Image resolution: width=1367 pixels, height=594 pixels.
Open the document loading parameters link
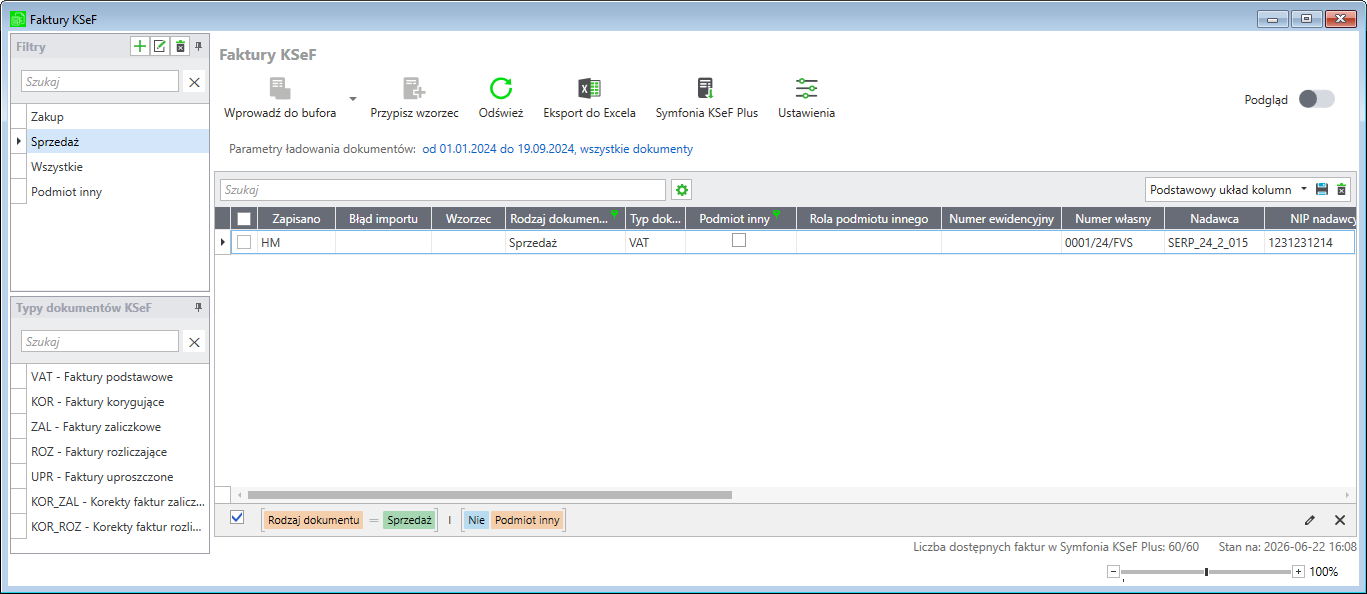[558, 149]
